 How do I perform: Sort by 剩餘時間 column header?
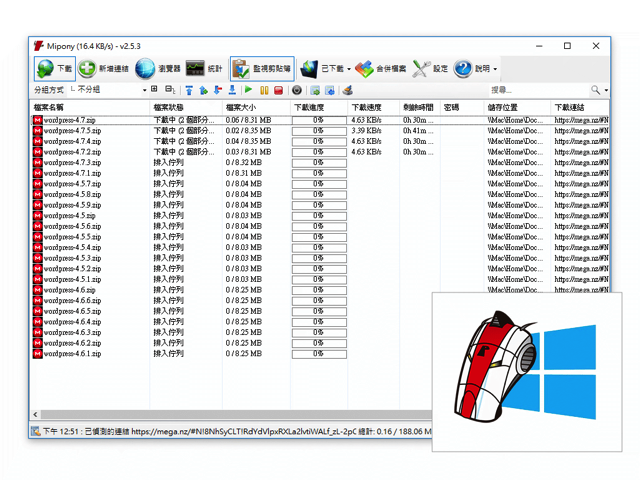coord(420,107)
